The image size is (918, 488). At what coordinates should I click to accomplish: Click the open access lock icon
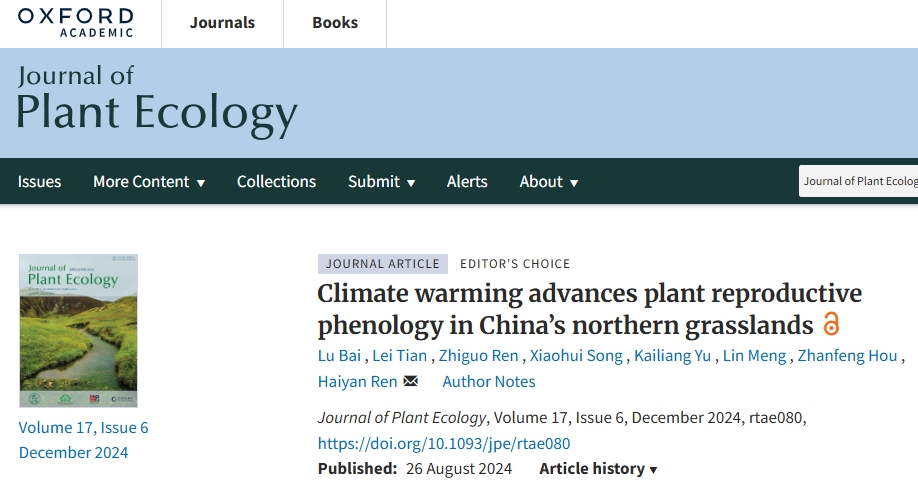point(831,324)
